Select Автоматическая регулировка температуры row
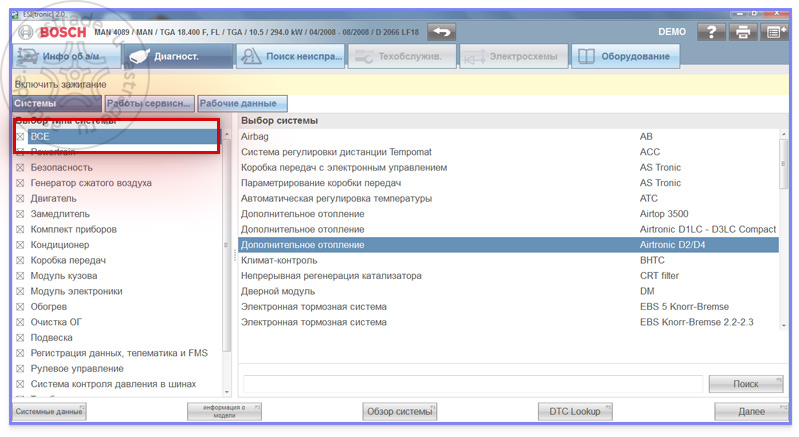 tap(508, 198)
